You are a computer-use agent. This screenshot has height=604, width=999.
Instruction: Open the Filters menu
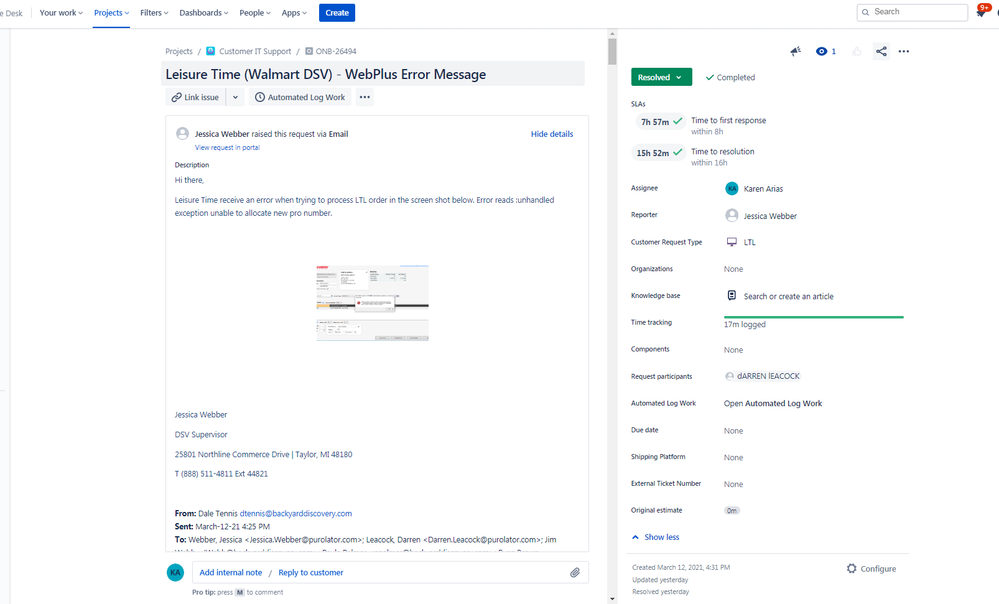point(154,13)
